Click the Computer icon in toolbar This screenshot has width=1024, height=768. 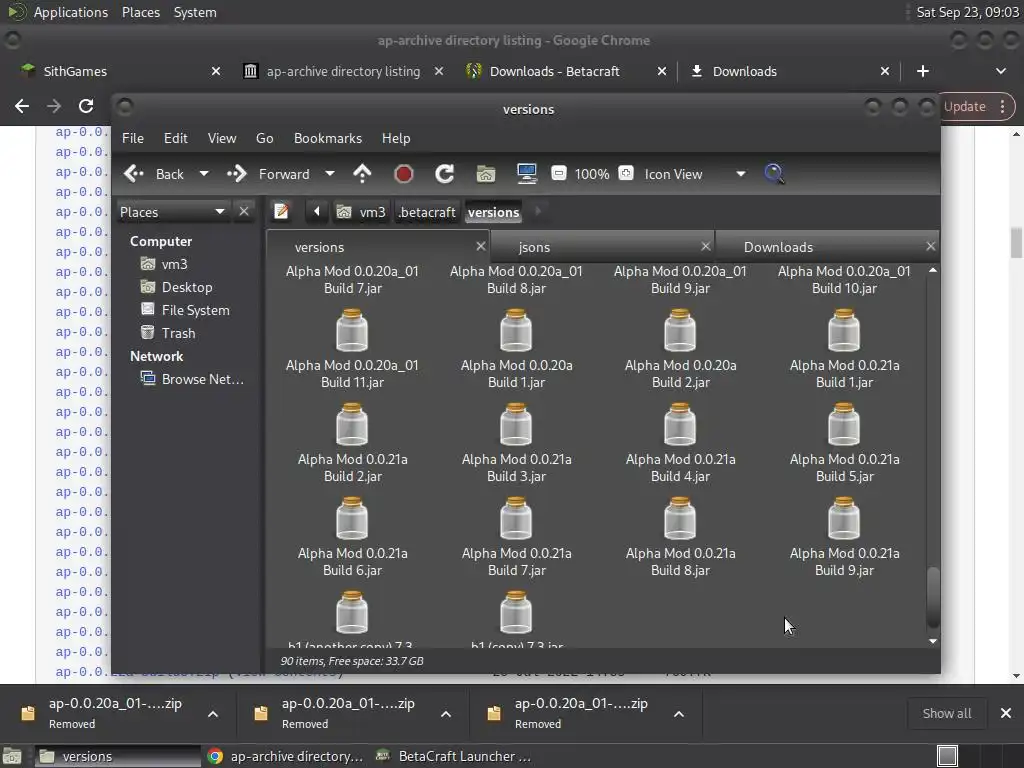[527, 174]
